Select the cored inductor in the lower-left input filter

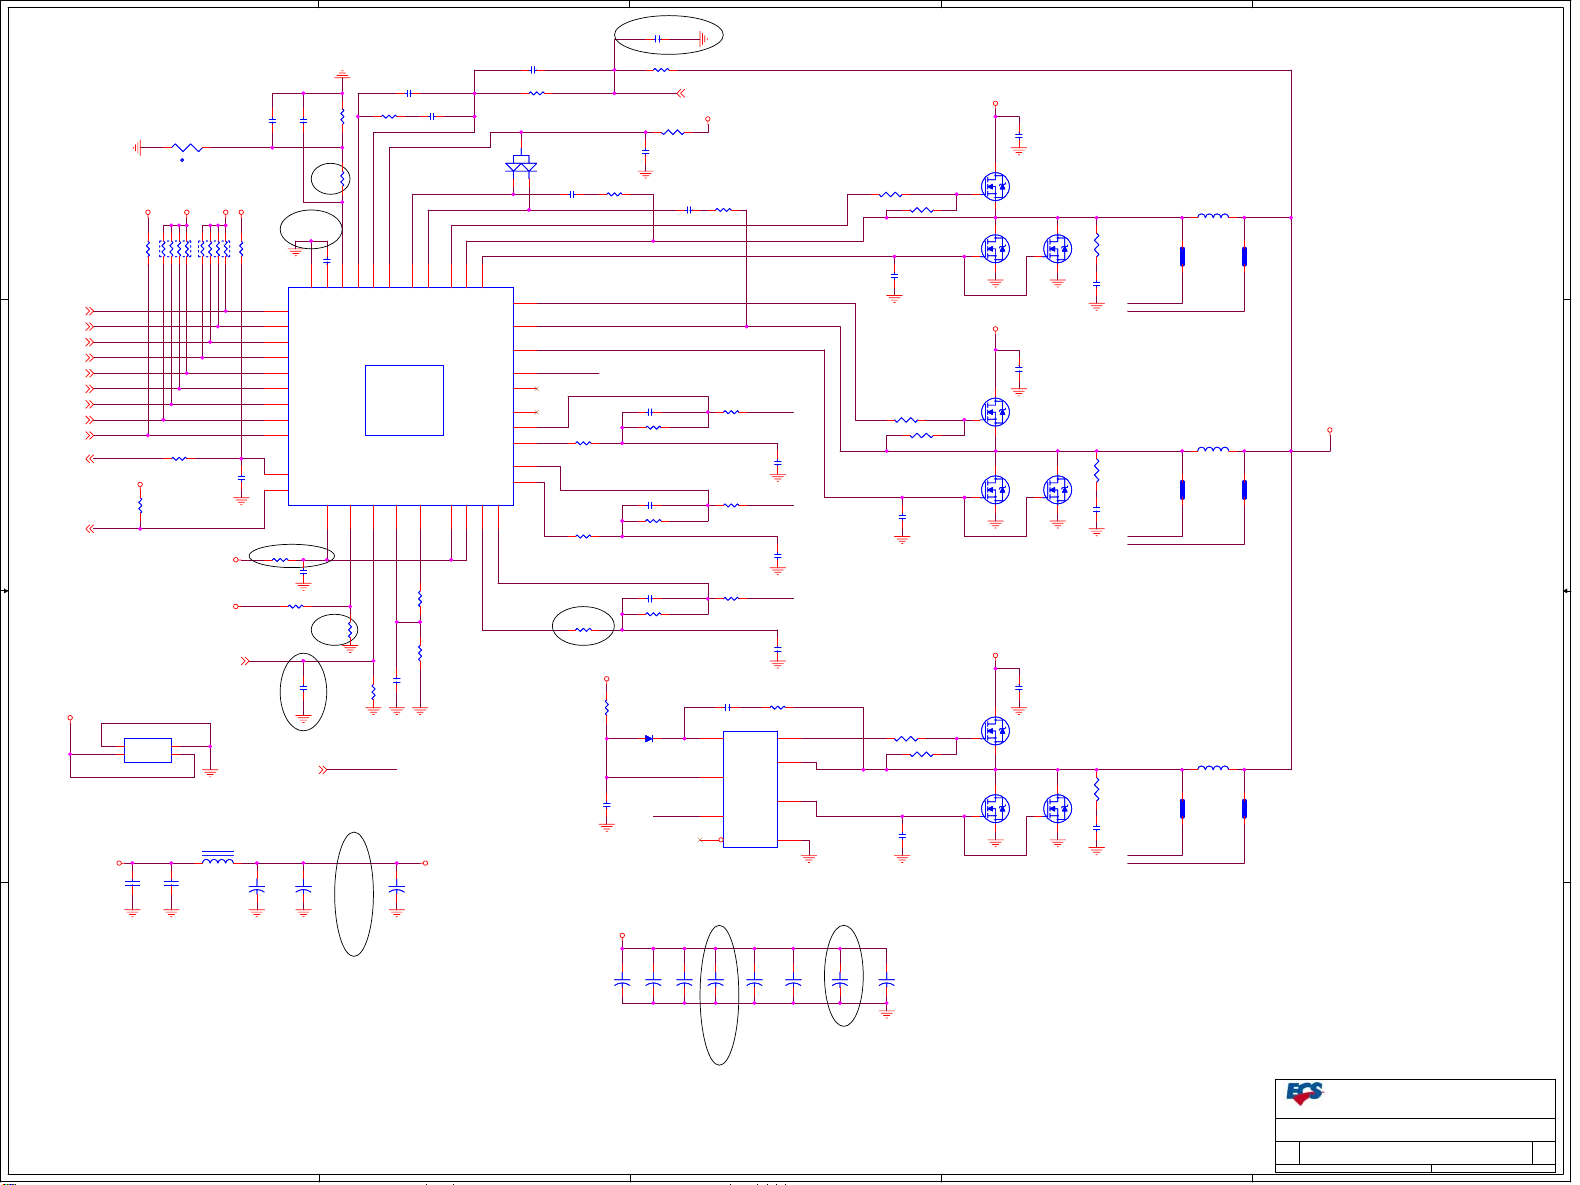tap(218, 859)
